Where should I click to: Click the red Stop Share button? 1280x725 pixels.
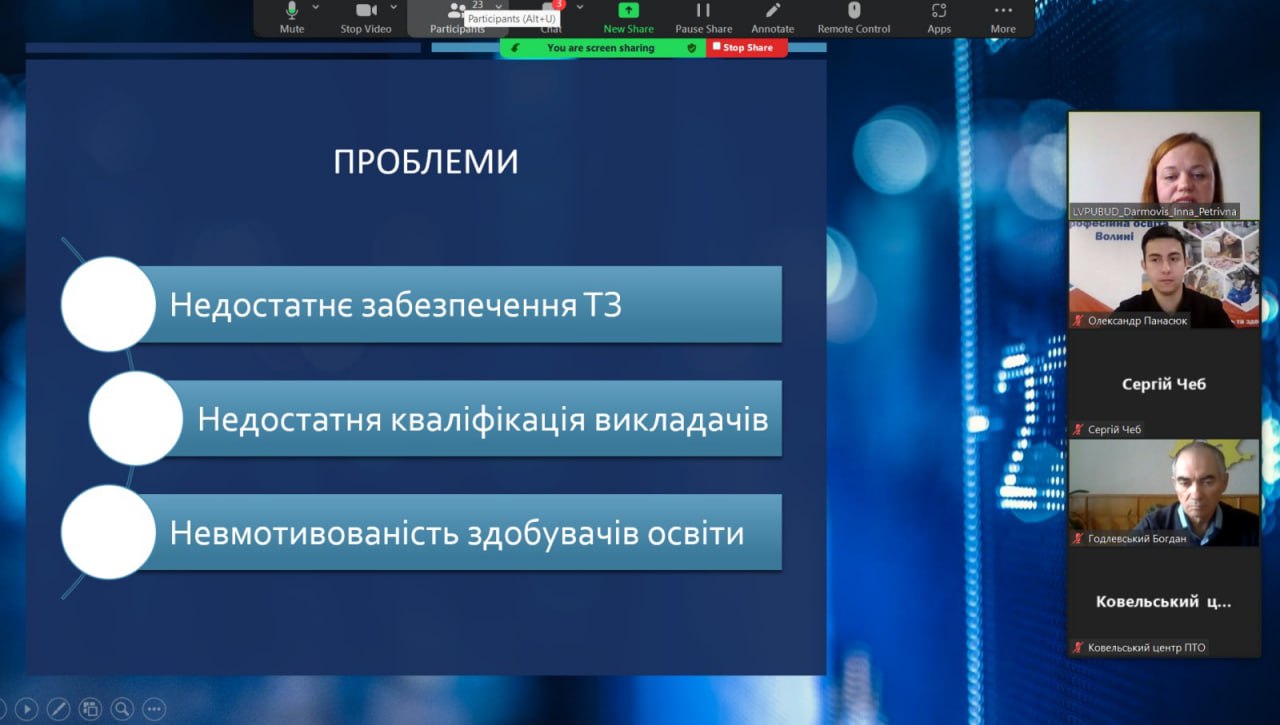(746, 48)
